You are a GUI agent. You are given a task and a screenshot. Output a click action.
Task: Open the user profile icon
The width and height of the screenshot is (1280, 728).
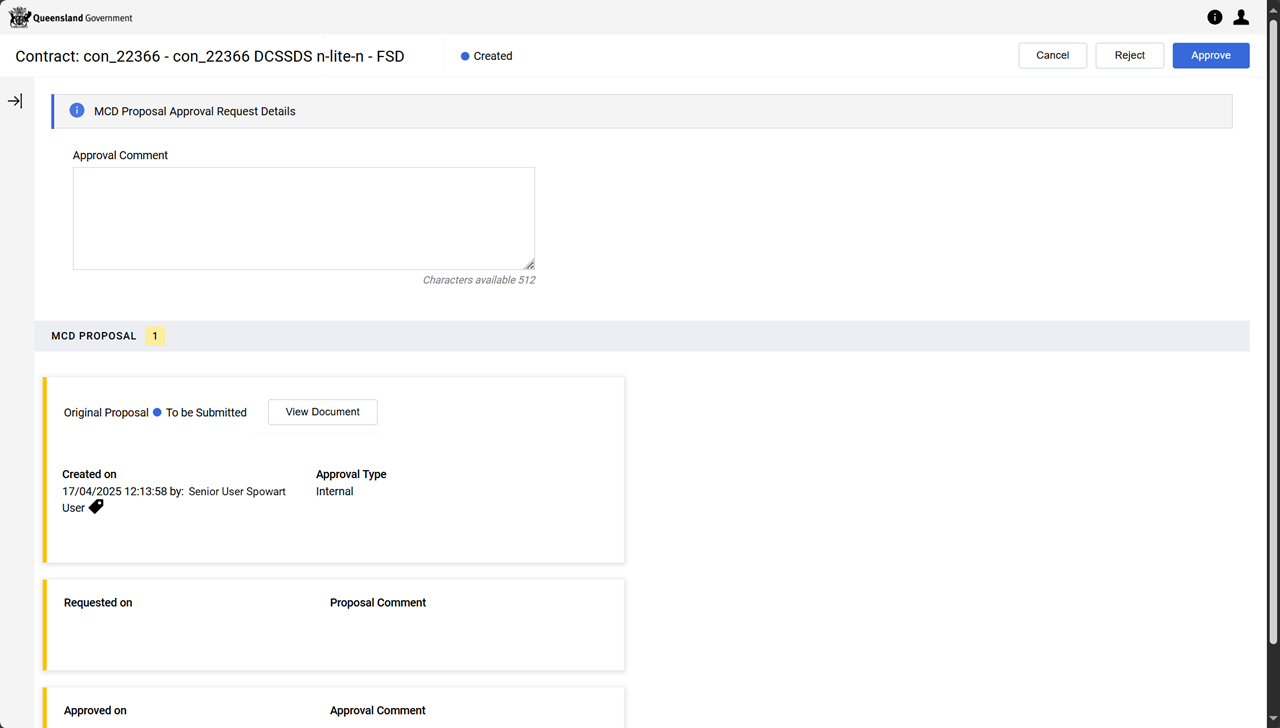(1241, 17)
